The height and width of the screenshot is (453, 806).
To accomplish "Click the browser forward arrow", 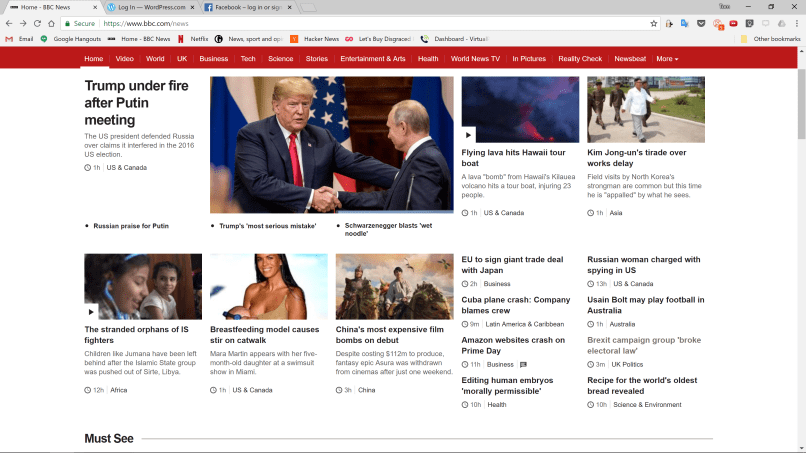I will point(23,24).
